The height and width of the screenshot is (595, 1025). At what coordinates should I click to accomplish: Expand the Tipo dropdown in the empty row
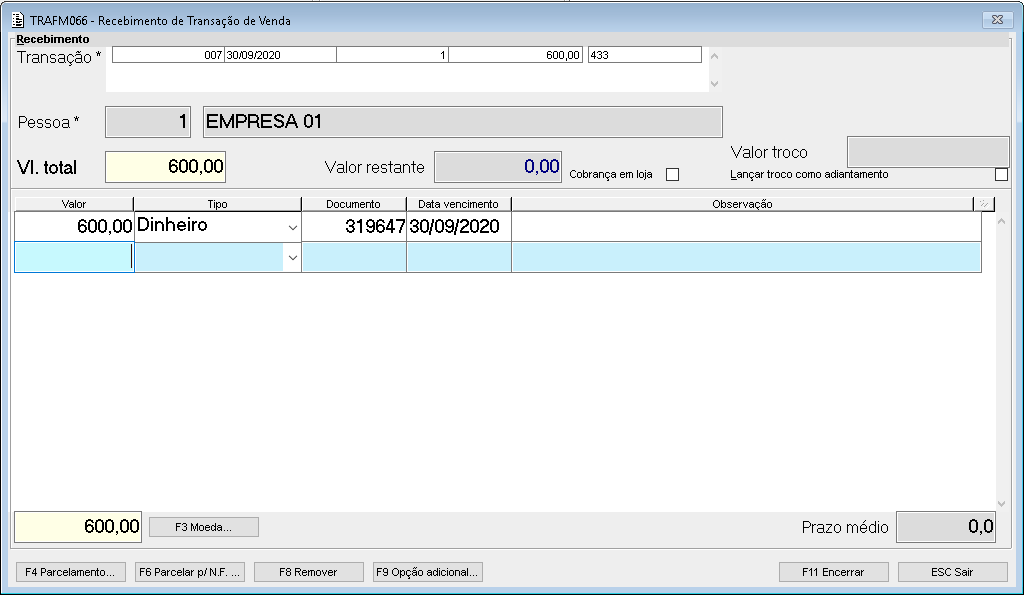[292, 258]
